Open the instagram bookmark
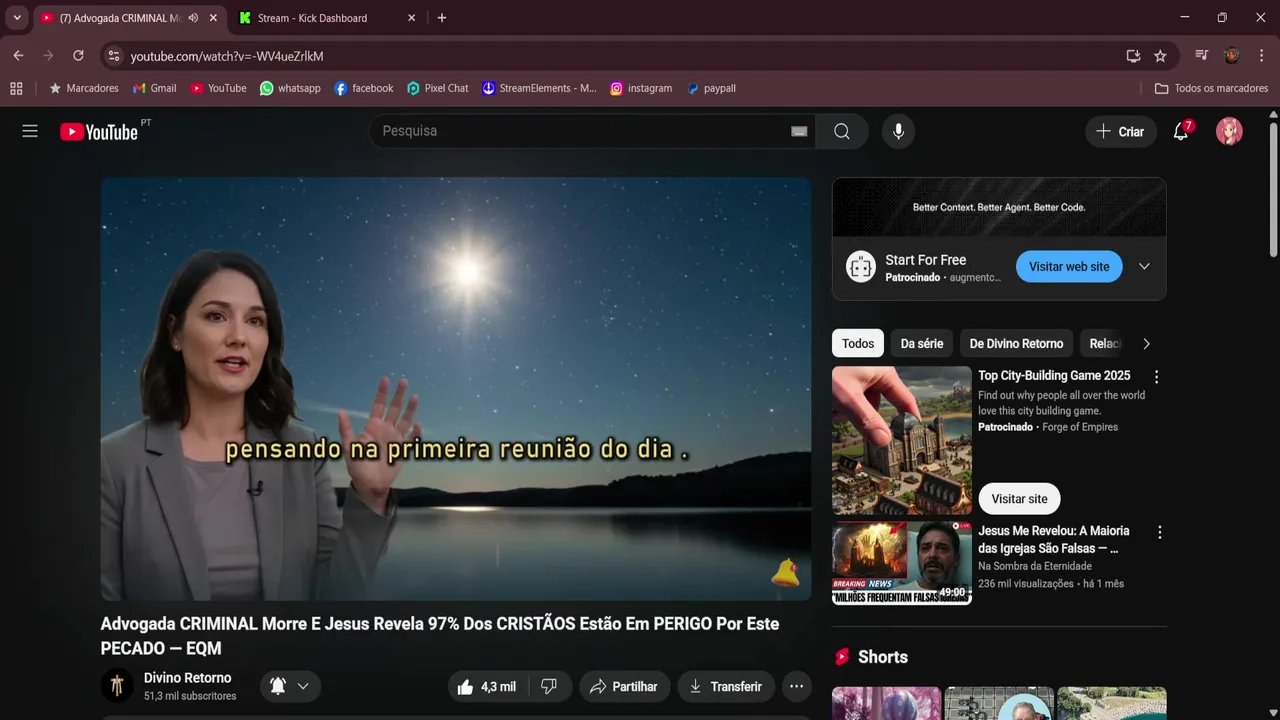This screenshot has width=1280, height=720. tap(641, 88)
